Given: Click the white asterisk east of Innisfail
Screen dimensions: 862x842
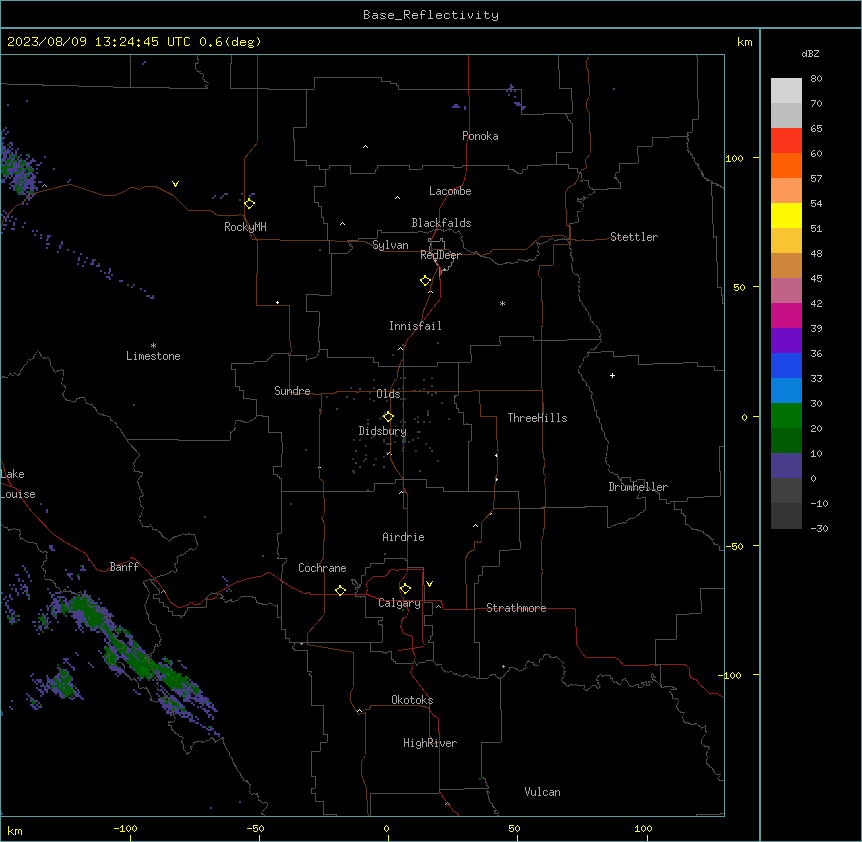Looking at the screenshot, I should pyautogui.click(x=502, y=304).
